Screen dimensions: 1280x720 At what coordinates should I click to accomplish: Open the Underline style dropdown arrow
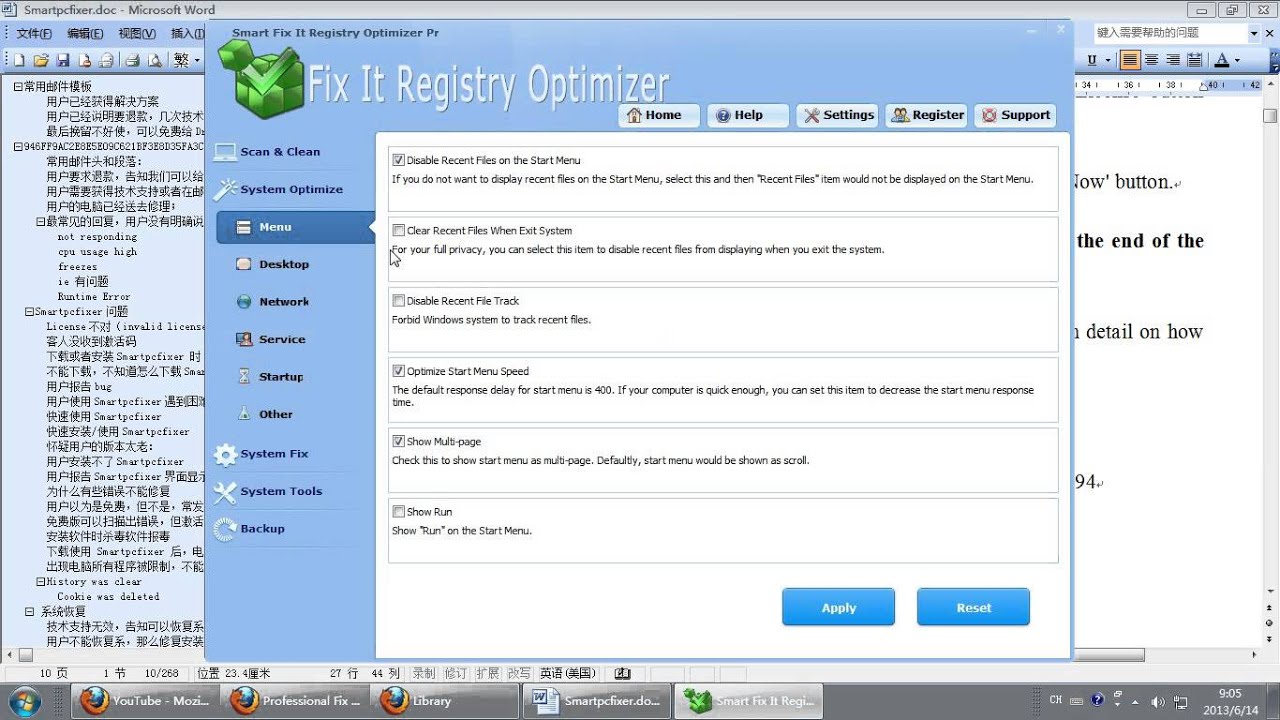click(1108, 60)
